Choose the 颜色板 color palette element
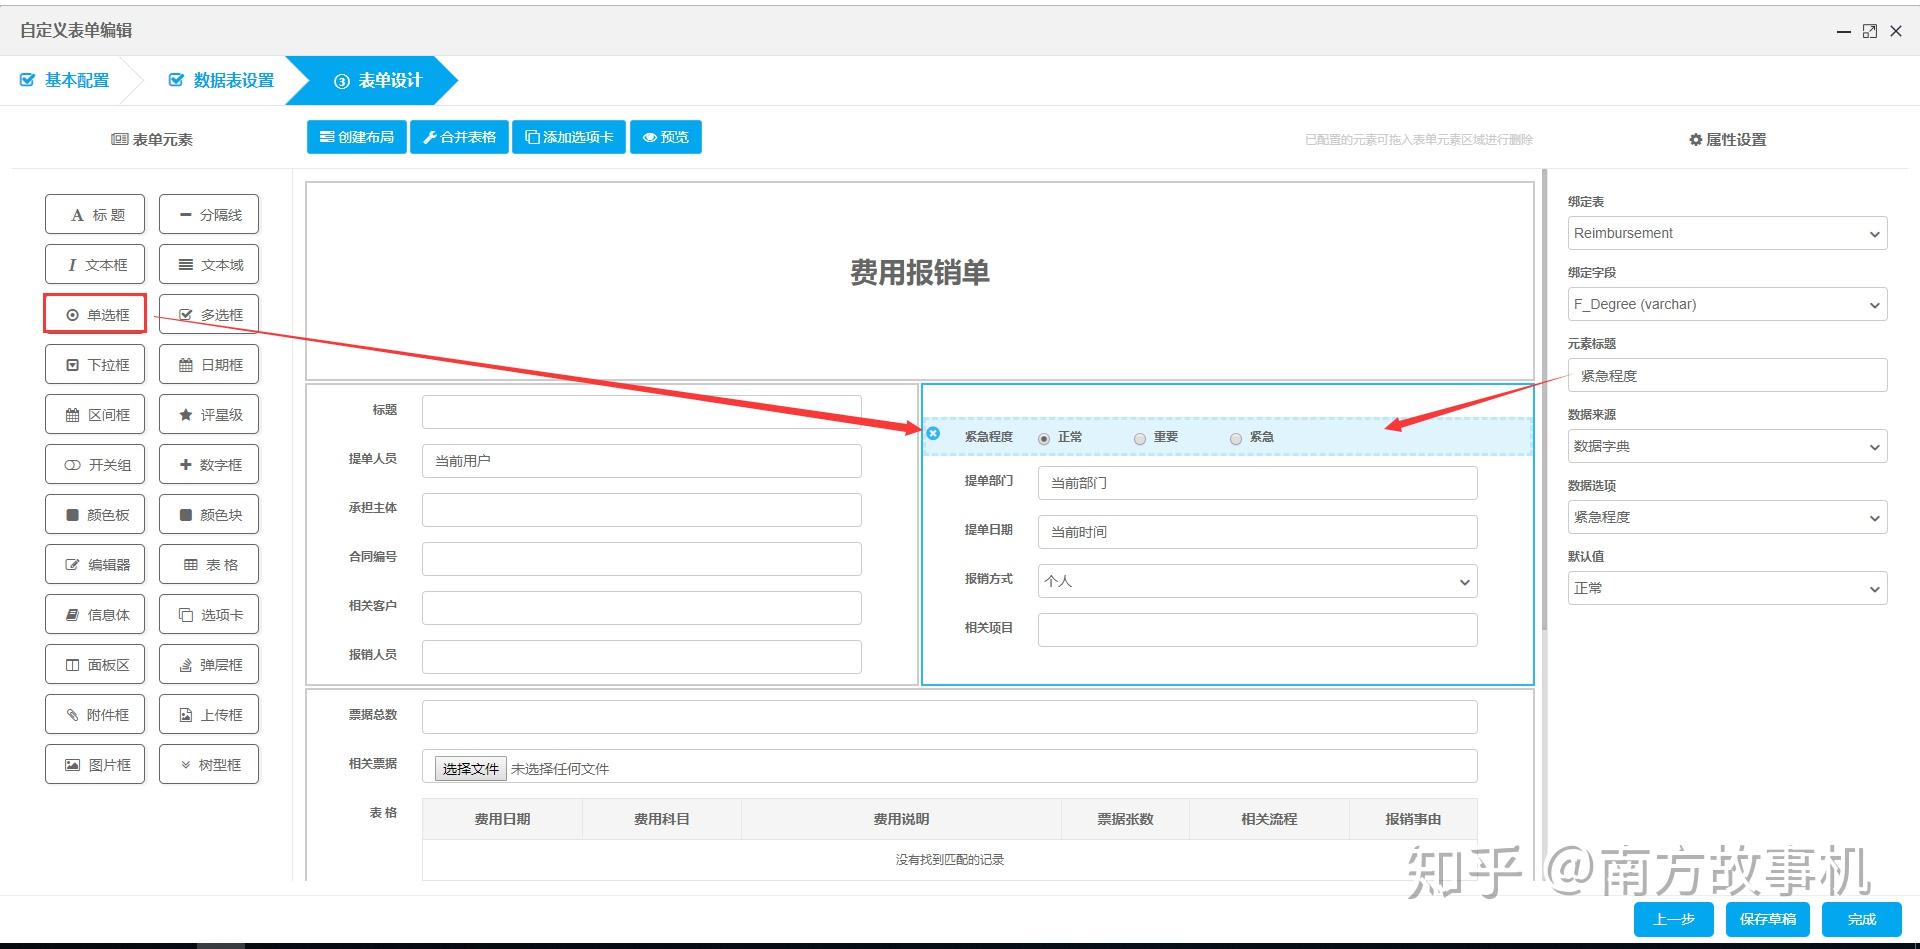This screenshot has height=949, width=1920. (x=95, y=514)
